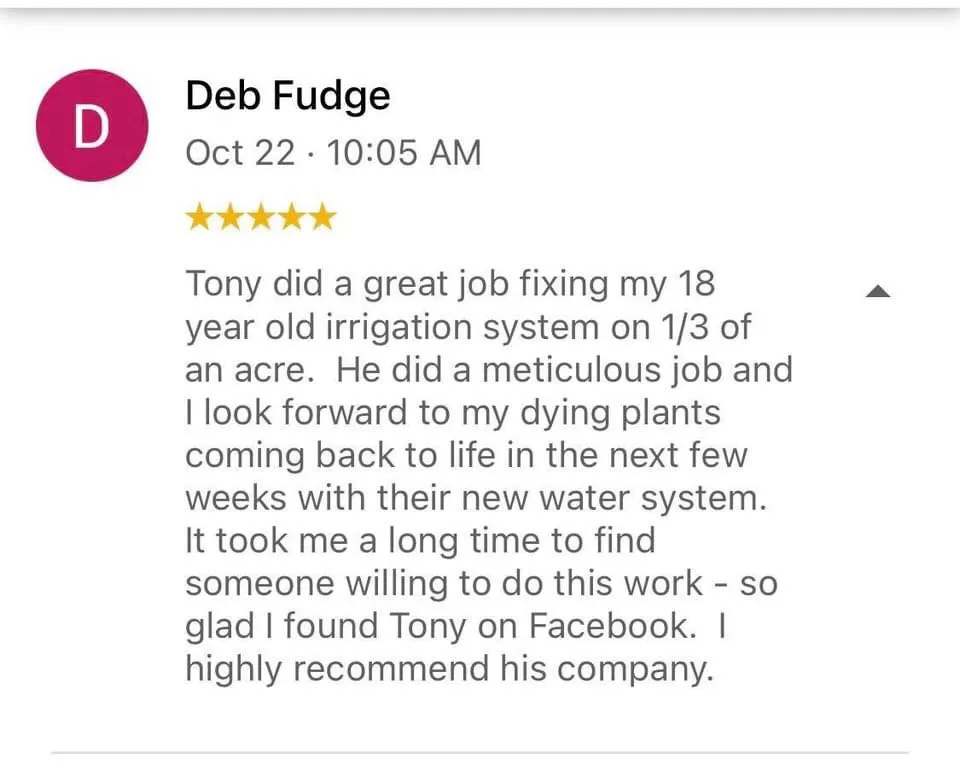
Task: Click the fourth rating star
Action: pyautogui.click(x=291, y=217)
